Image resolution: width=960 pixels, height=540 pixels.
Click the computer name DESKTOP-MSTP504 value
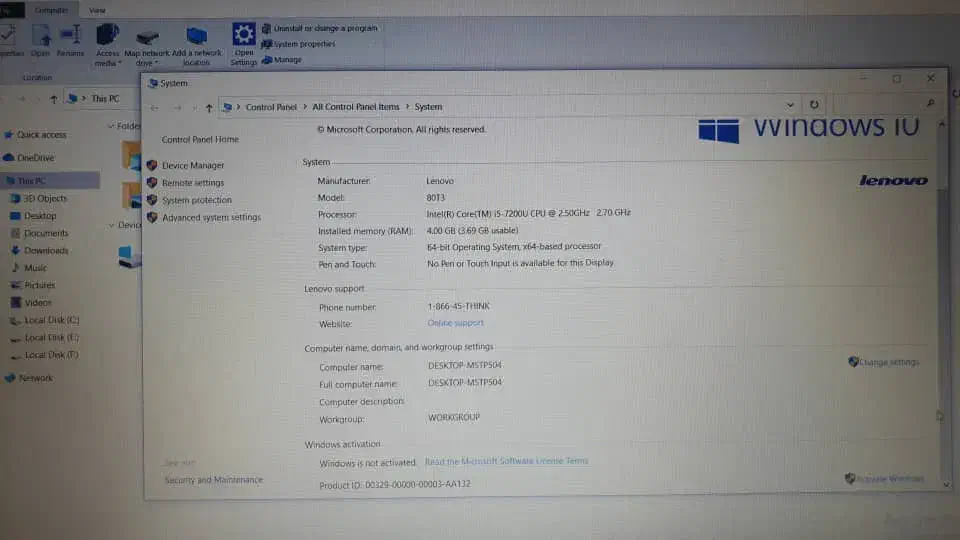(x=465, y=366)
